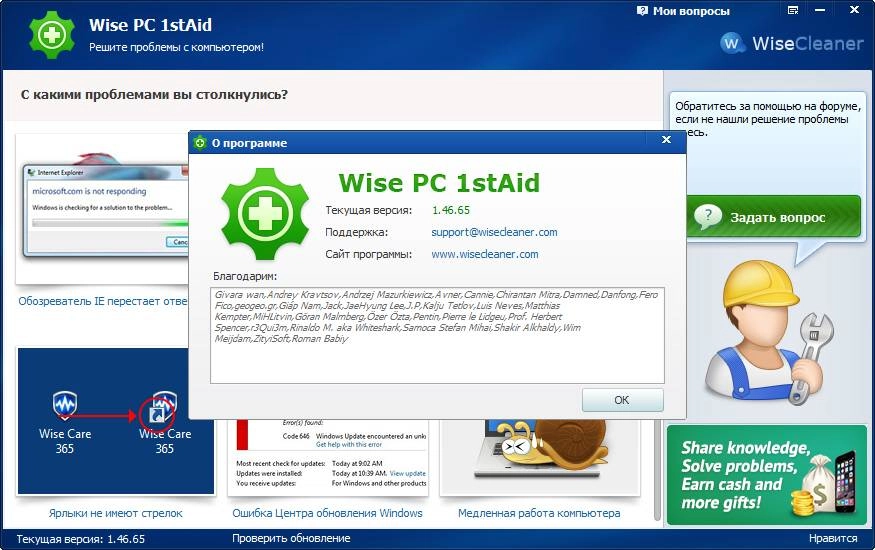
Task: Open Ошибка Центра обновления Windows link
Action: [x=327, y=513]
